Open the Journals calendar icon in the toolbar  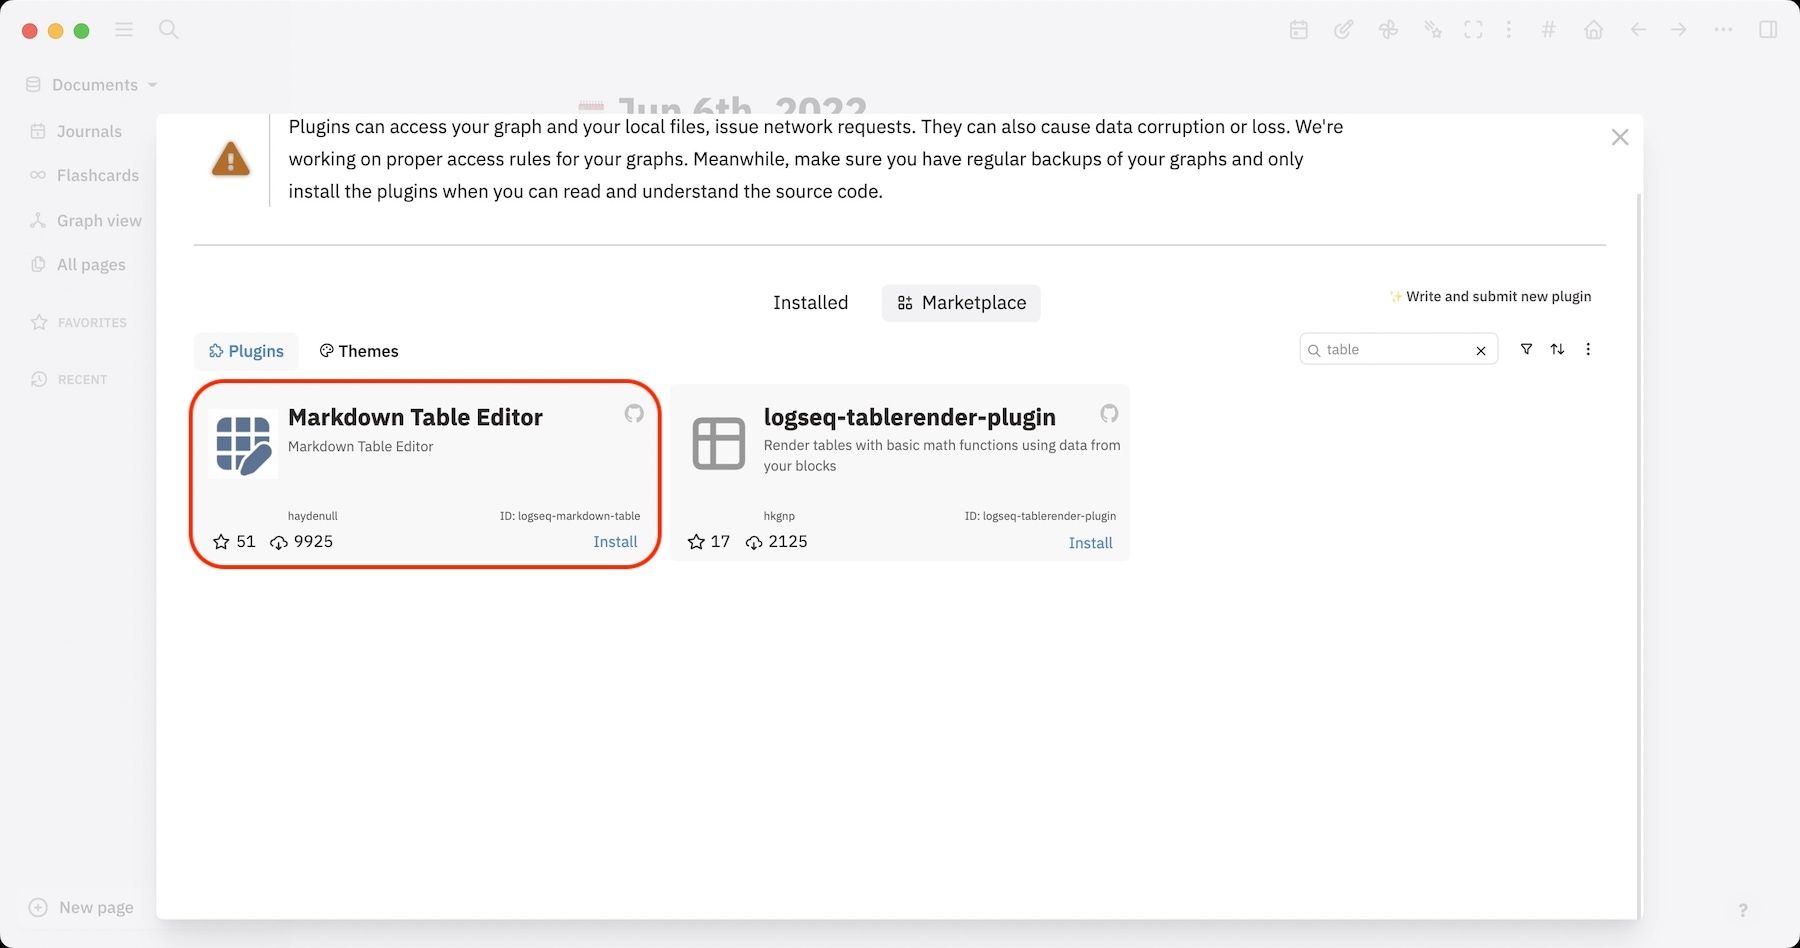tap(1298, 30)
